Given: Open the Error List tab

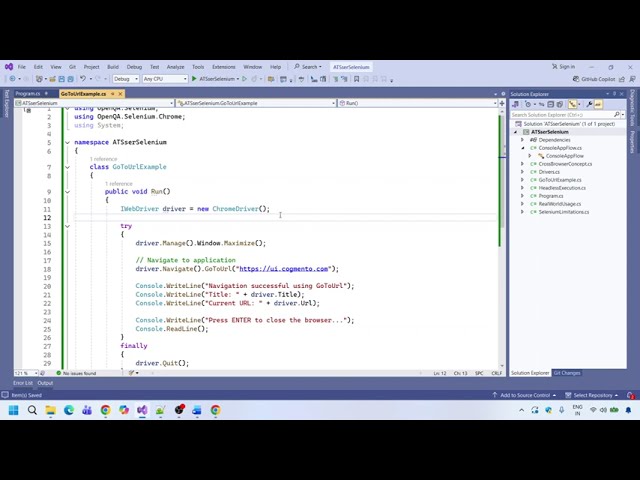Looking at the screenshot, I should (23, 383).
